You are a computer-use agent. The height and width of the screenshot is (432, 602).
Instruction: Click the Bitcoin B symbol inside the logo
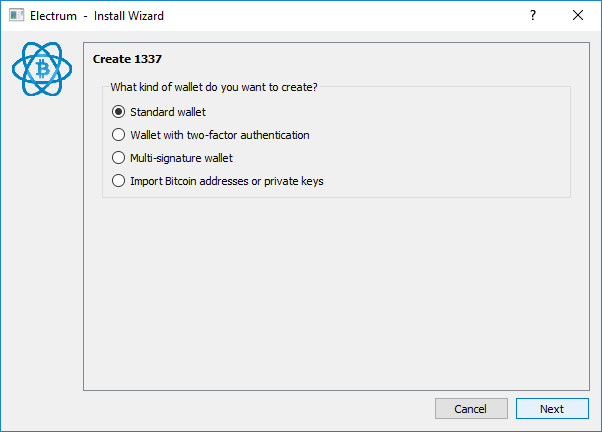tap(43, 70)
